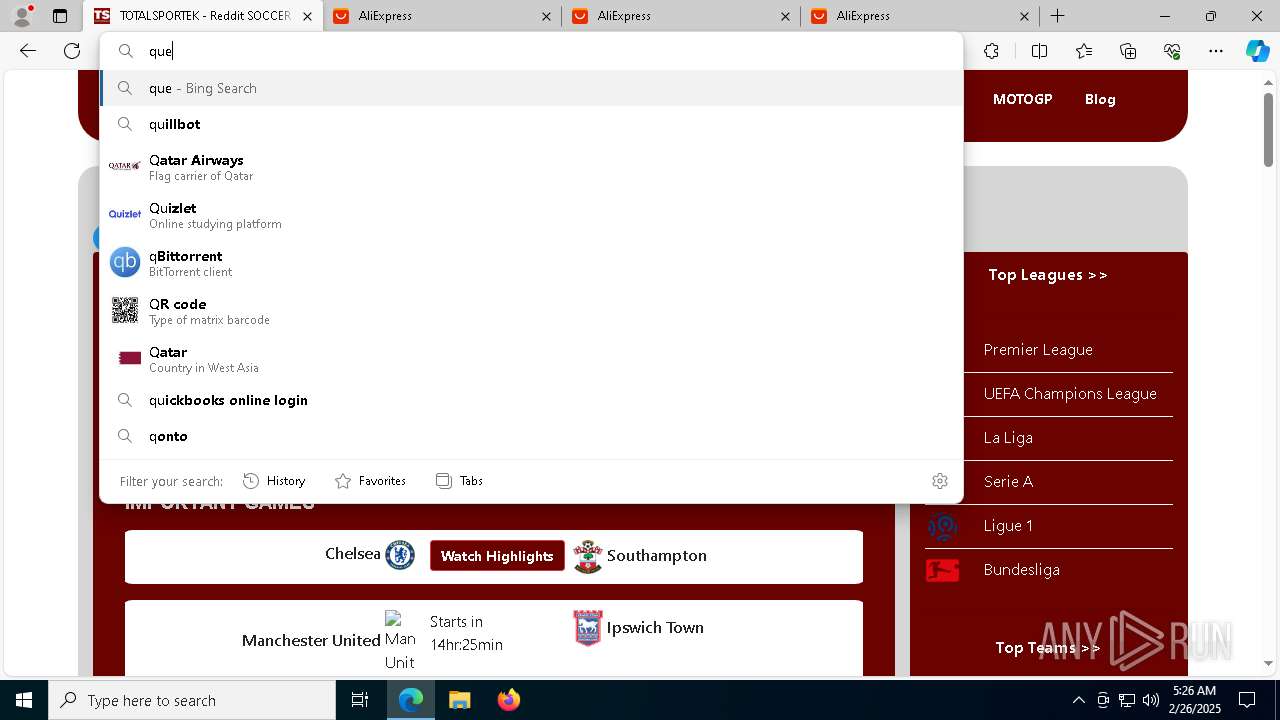Close the TOTALSPORTEK tab

click(307, 16)
